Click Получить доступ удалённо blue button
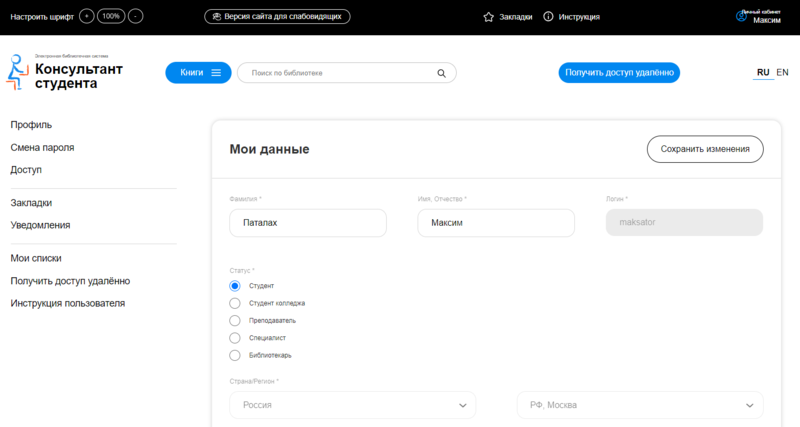Viewport: 800px width, 427px height. click(x=619, y=73)
